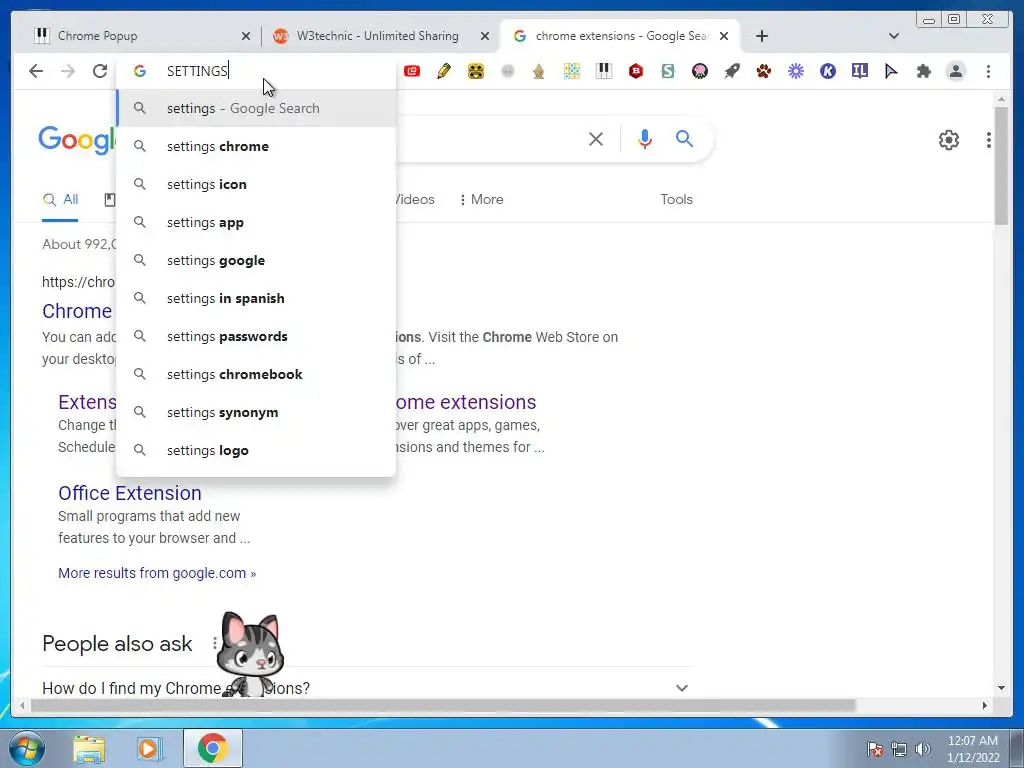
Task: Go back to the previous page
Action: click(x=36, y=71)
